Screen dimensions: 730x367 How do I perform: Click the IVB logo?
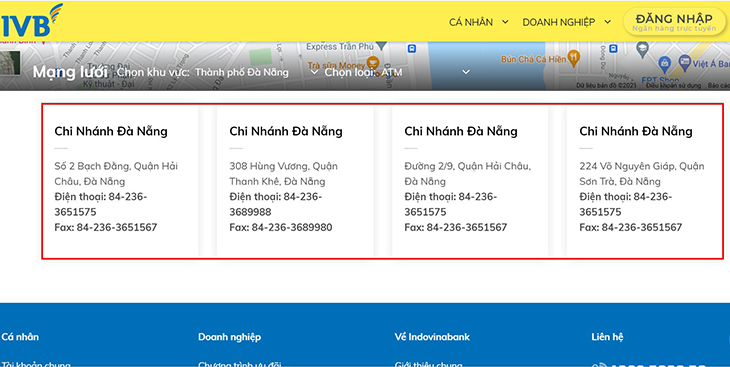(x=31, y=21)
